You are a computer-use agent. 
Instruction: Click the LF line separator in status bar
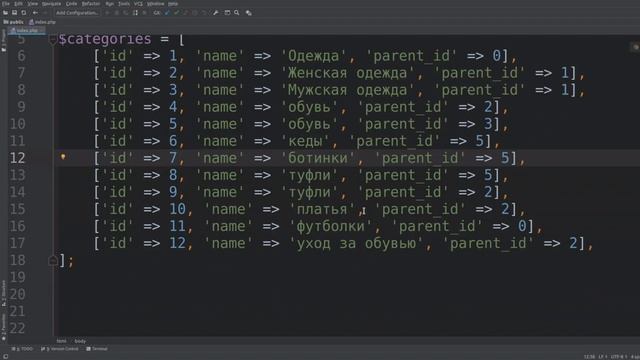click(602, 357)
